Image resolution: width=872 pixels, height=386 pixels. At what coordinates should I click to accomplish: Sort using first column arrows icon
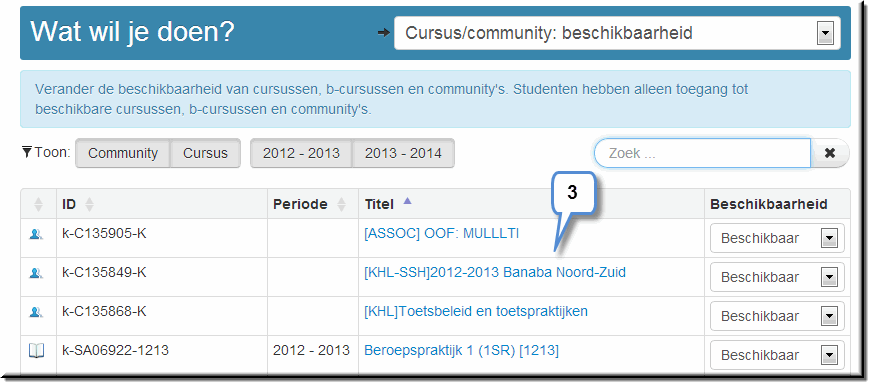38,204
